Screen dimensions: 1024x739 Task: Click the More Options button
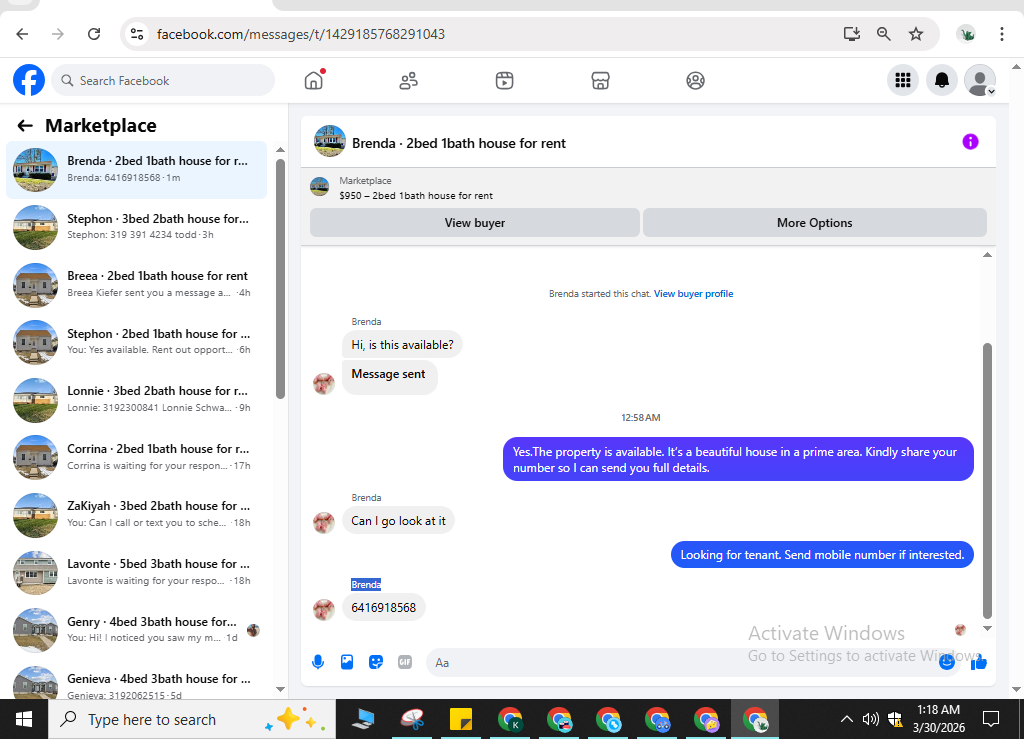coord(814,223)
